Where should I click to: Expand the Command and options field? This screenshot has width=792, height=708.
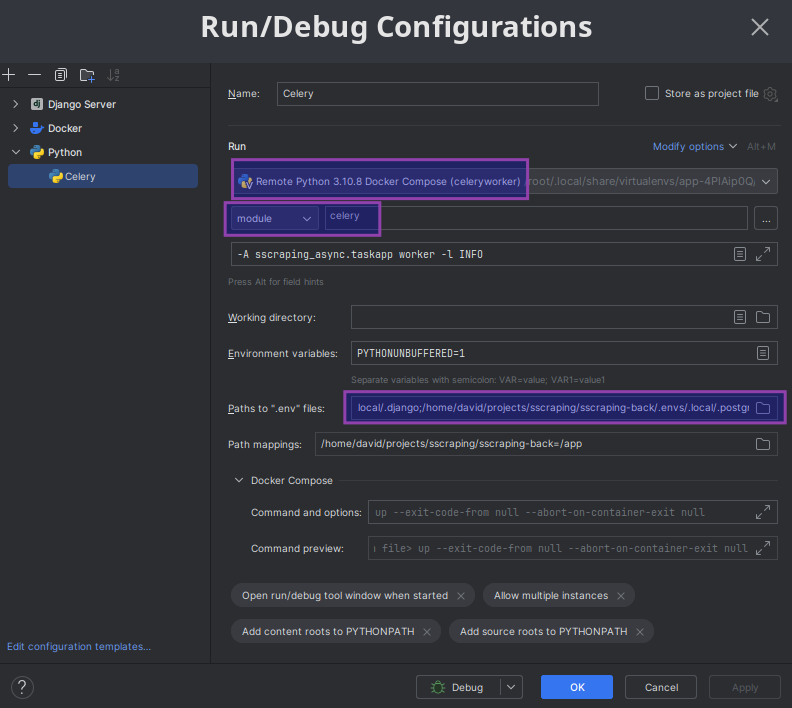[x=763, y=512]
